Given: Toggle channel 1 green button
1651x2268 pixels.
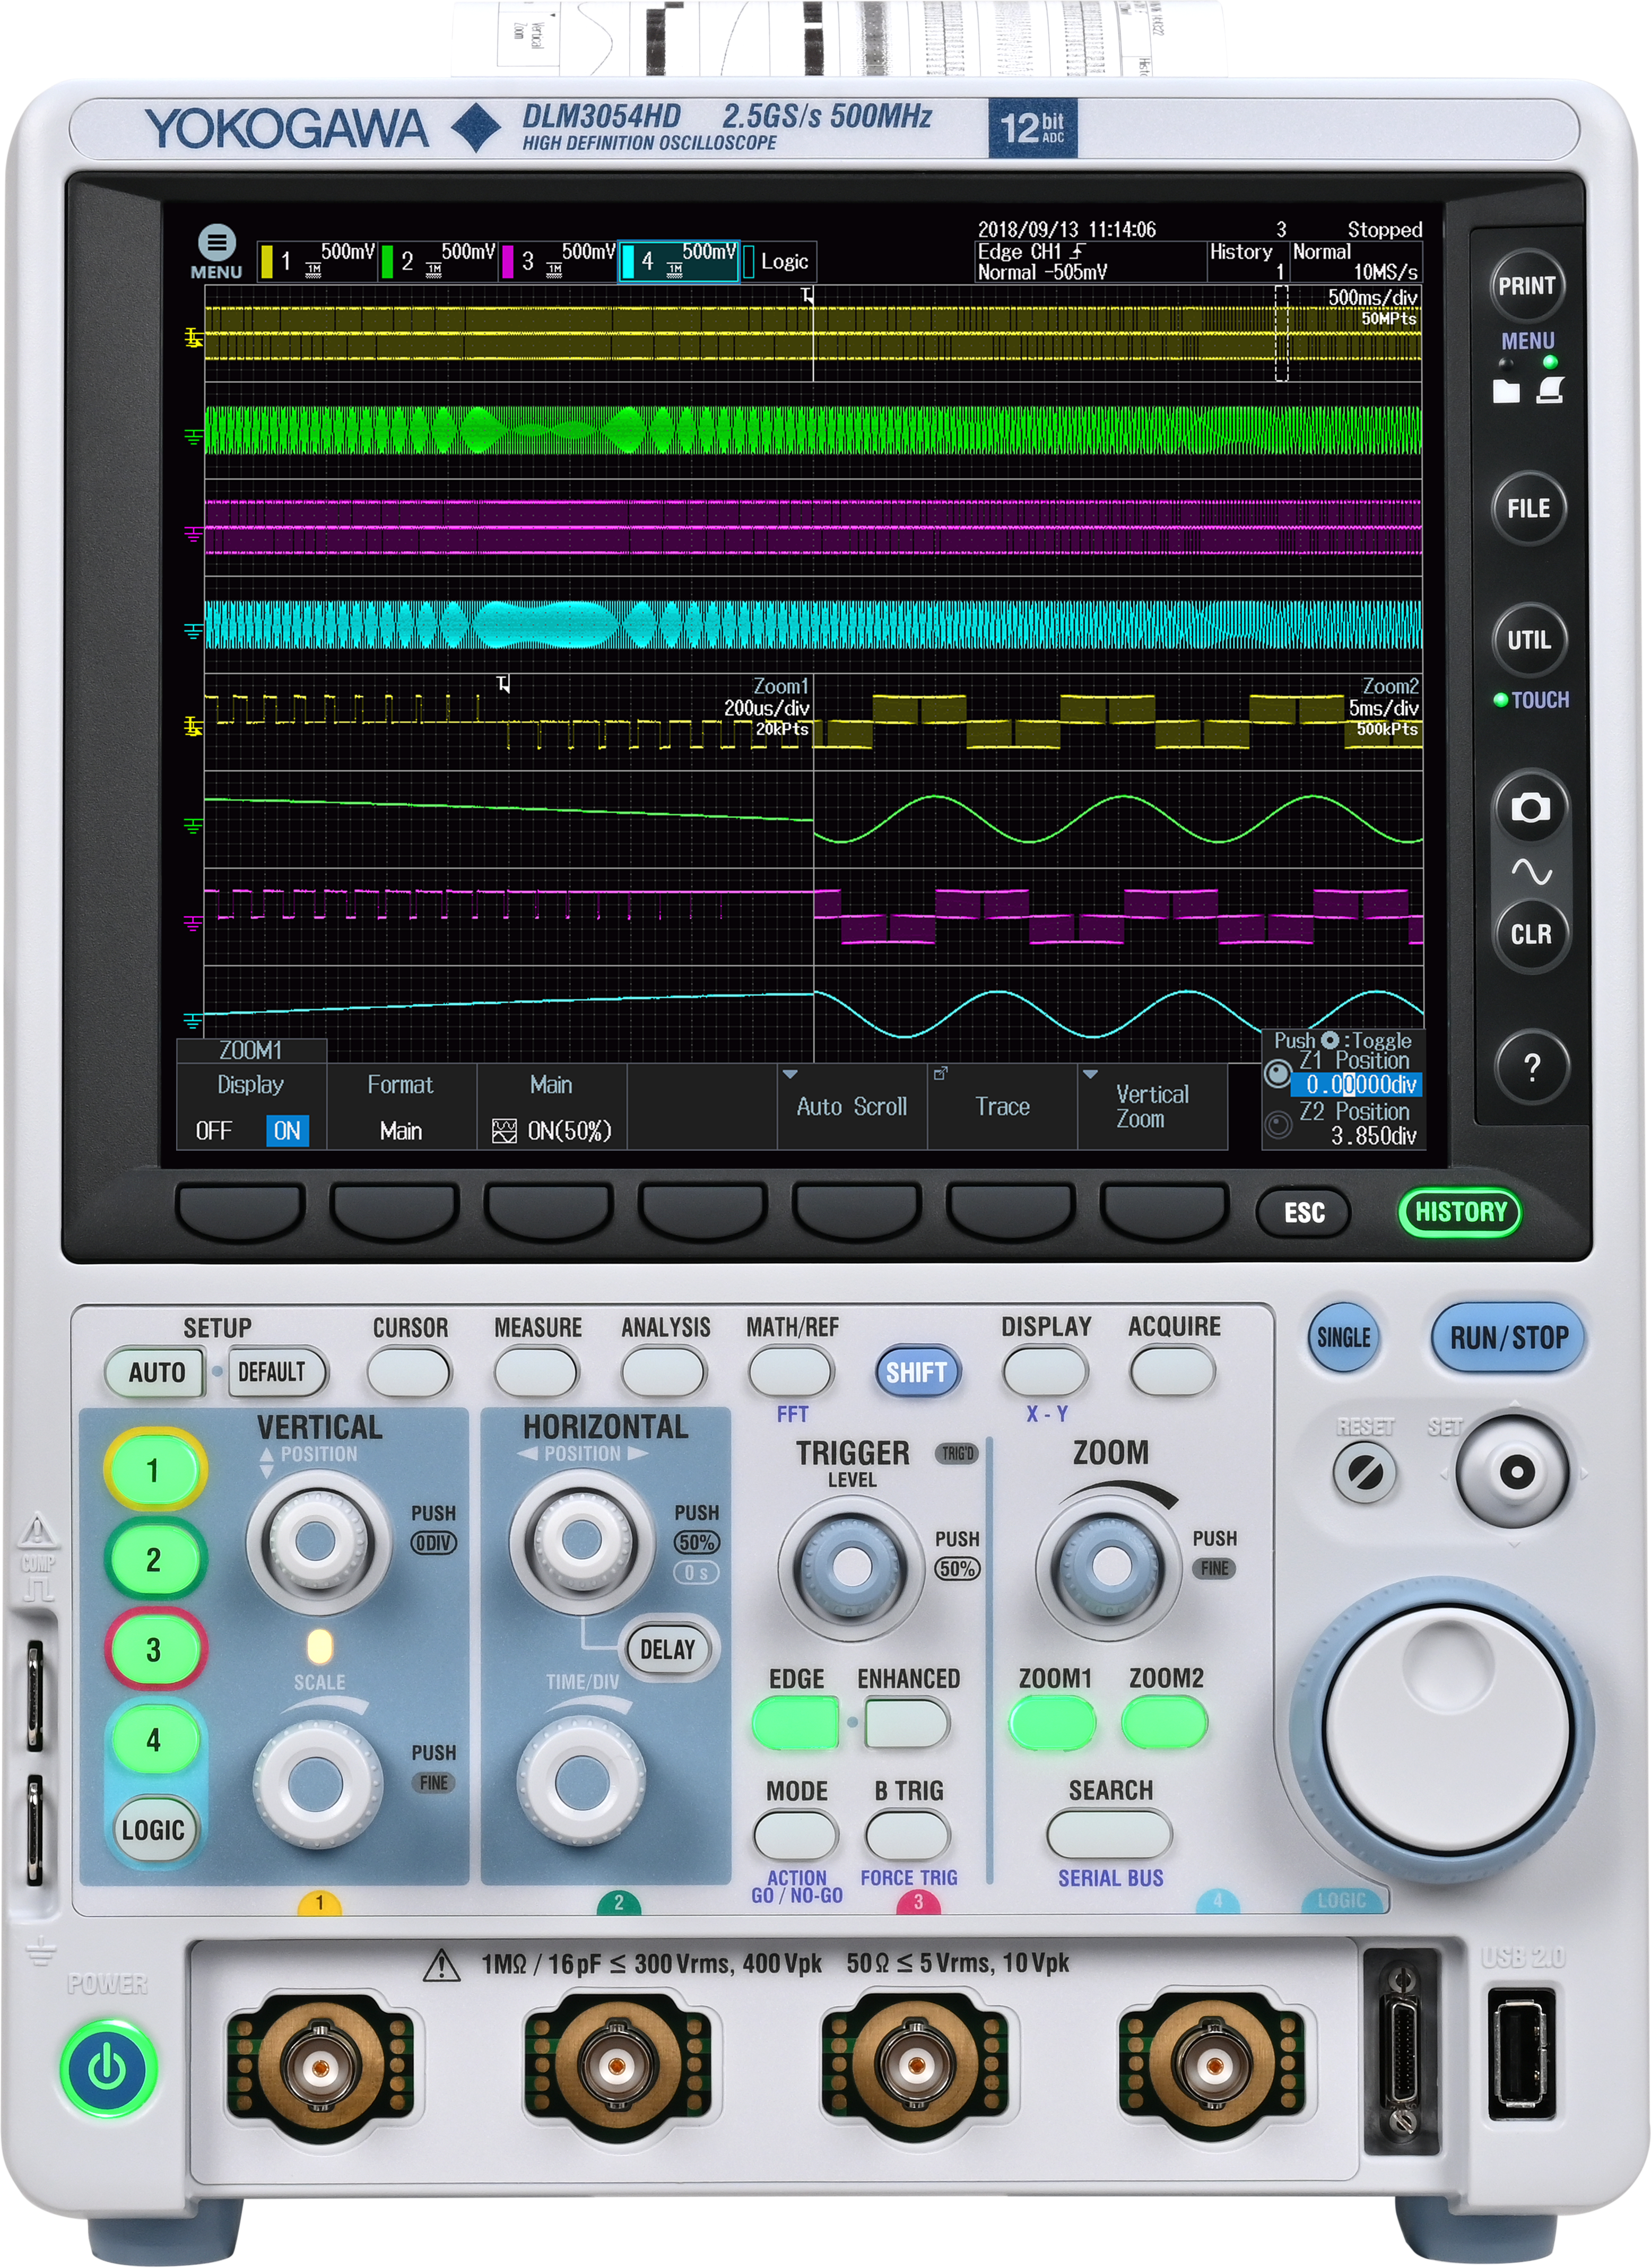Looking at the screenshot, I should click(x=154, y=1470).
